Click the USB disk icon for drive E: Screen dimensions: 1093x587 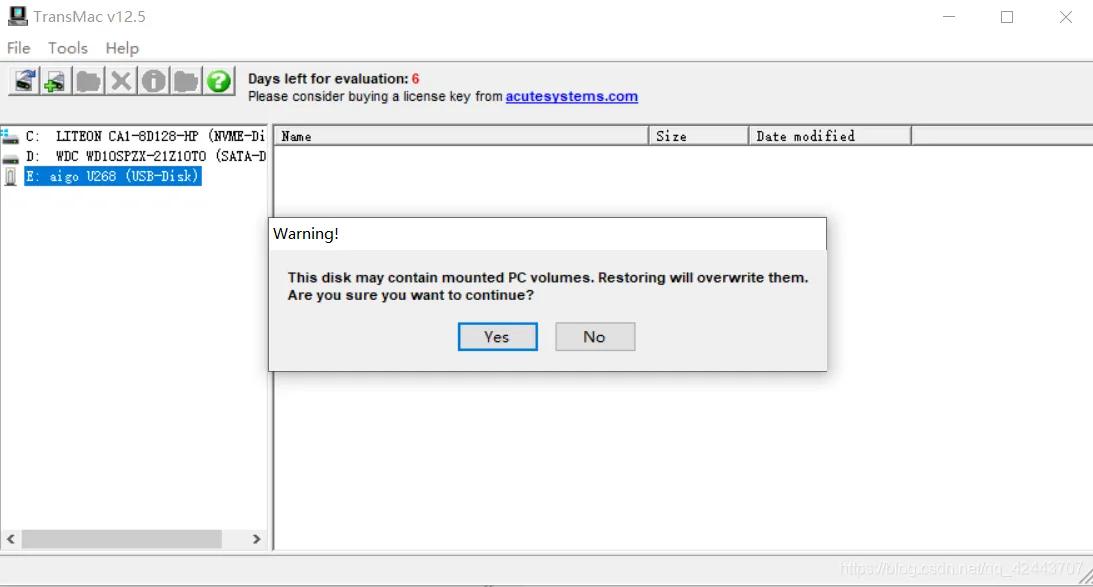10,176
